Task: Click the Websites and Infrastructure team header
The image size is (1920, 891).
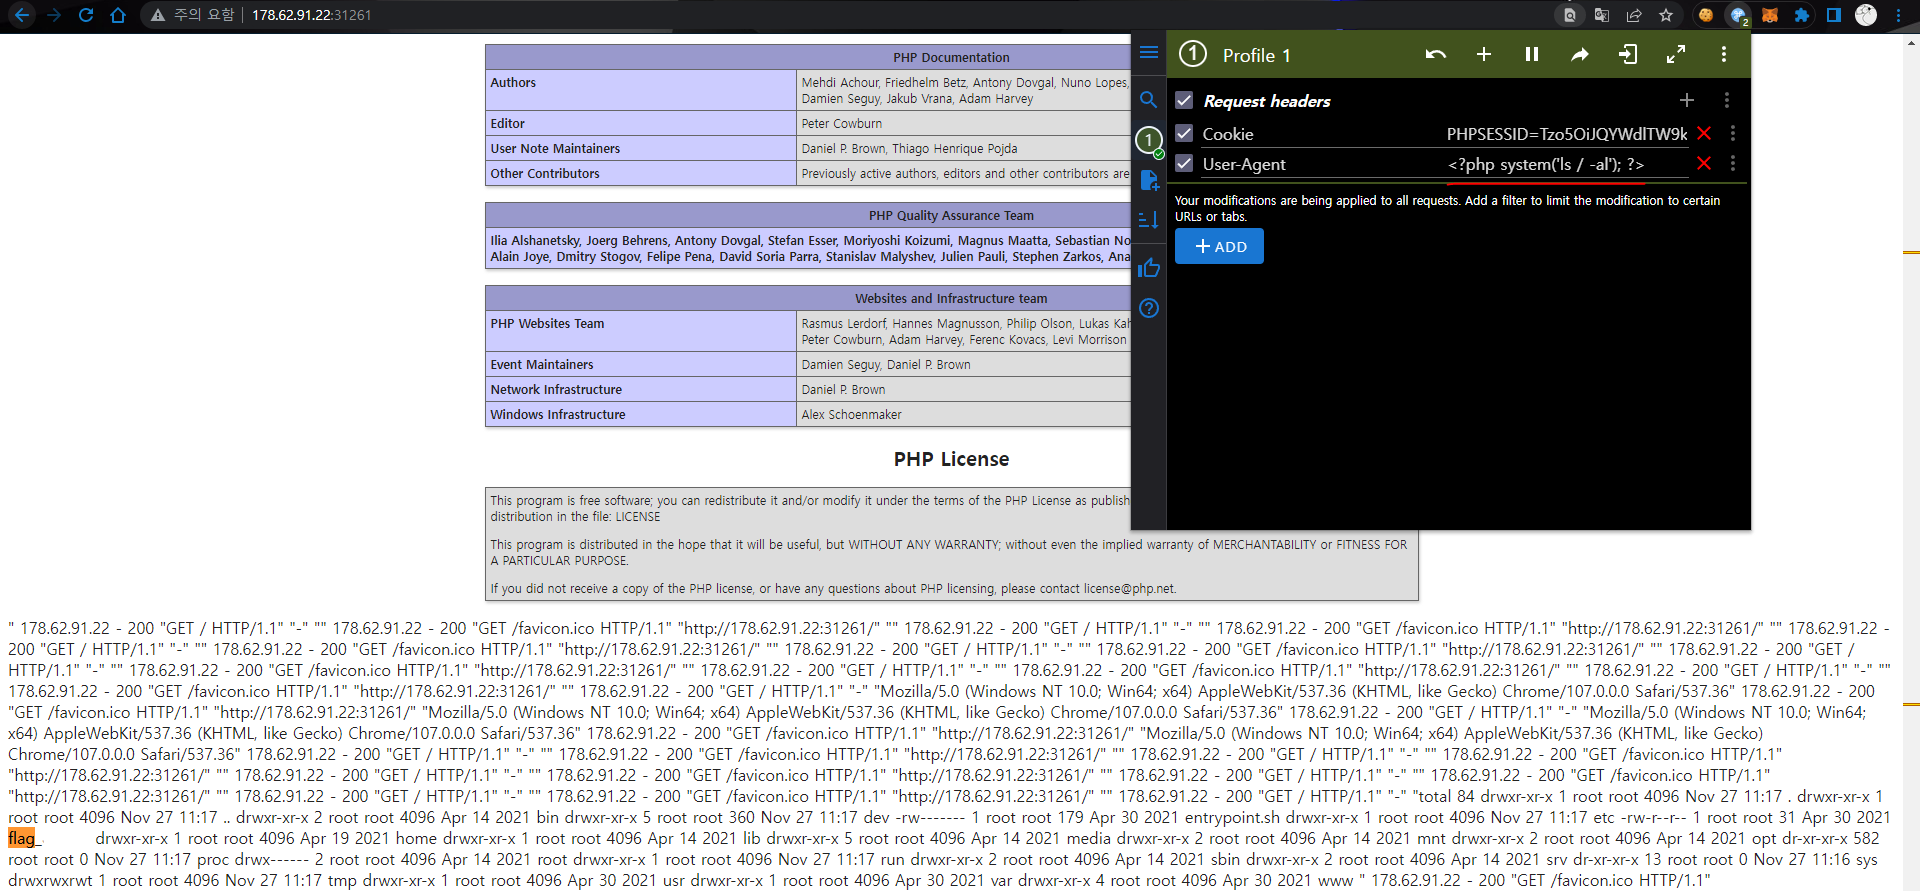Action: (951, 298)
